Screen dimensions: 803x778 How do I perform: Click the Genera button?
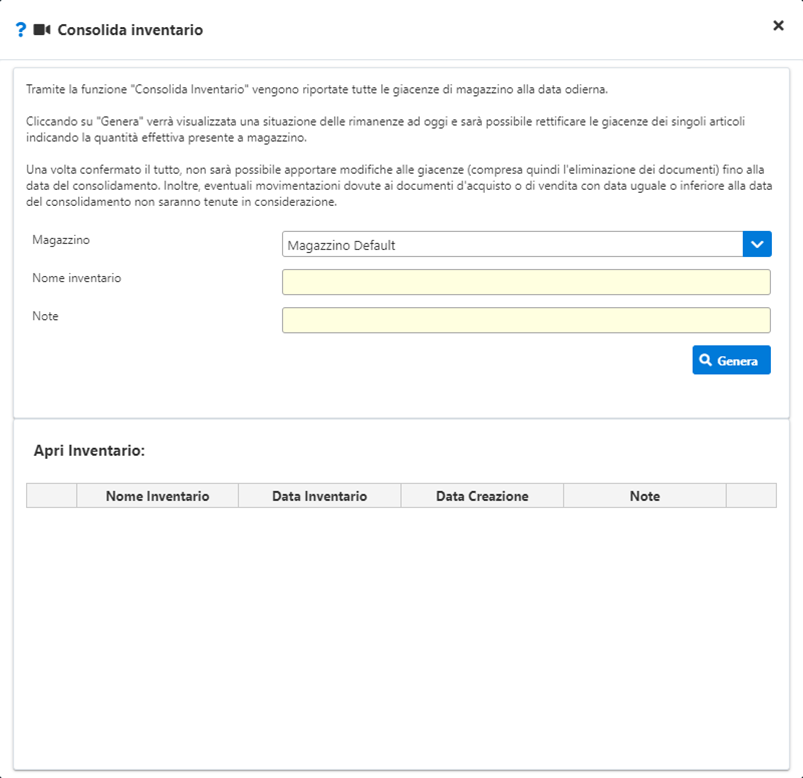tap(731, 360)
